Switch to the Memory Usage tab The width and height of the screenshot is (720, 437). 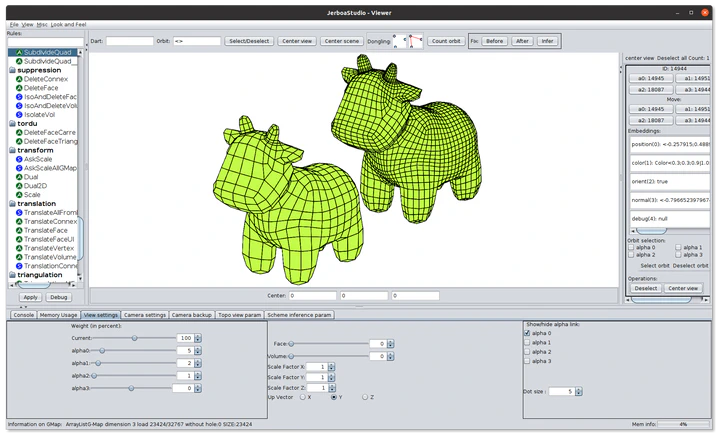tap(58, 315)
